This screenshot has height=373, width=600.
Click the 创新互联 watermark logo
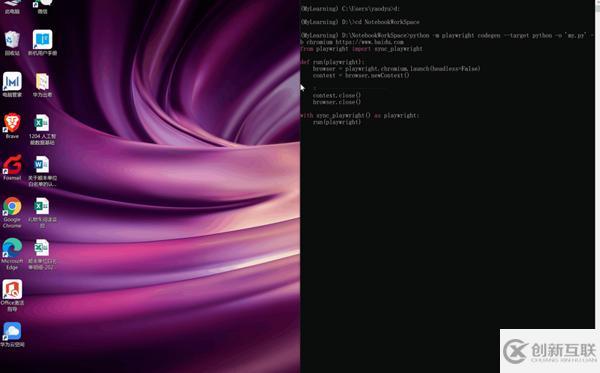click(550, 351)
